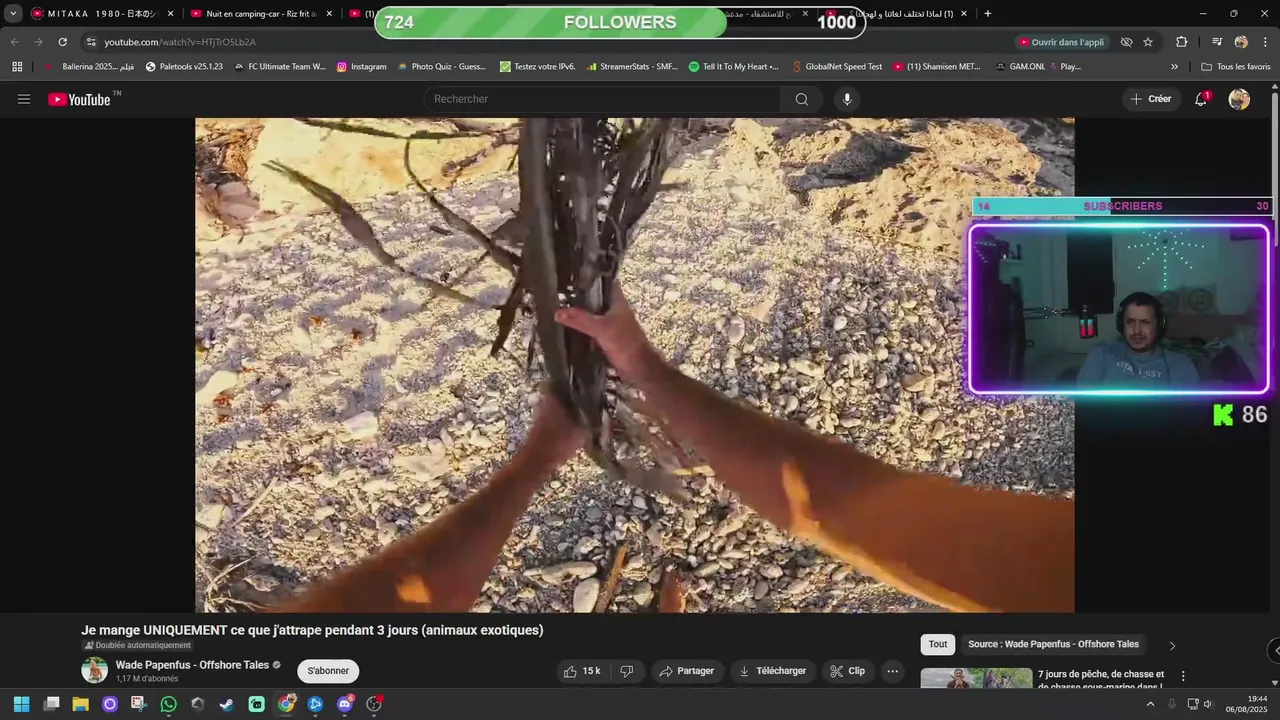Open Wade Papenfus - Offshore Tales channel
The image size is (1280, 720).
point(192,665)
